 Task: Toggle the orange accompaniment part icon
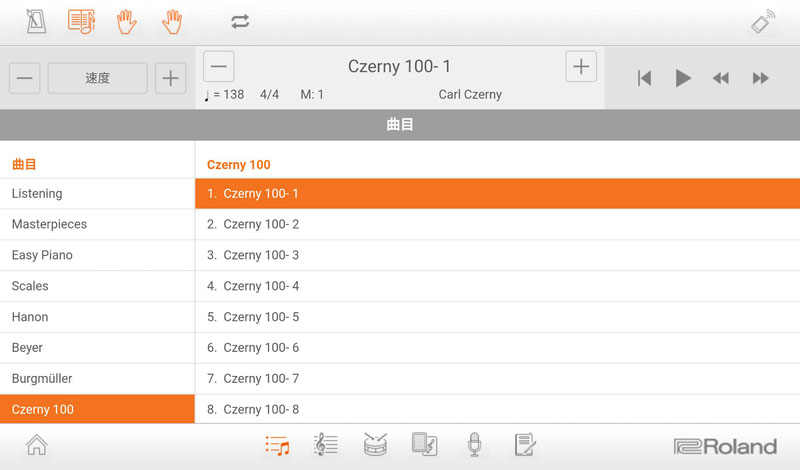coord(81,21)
